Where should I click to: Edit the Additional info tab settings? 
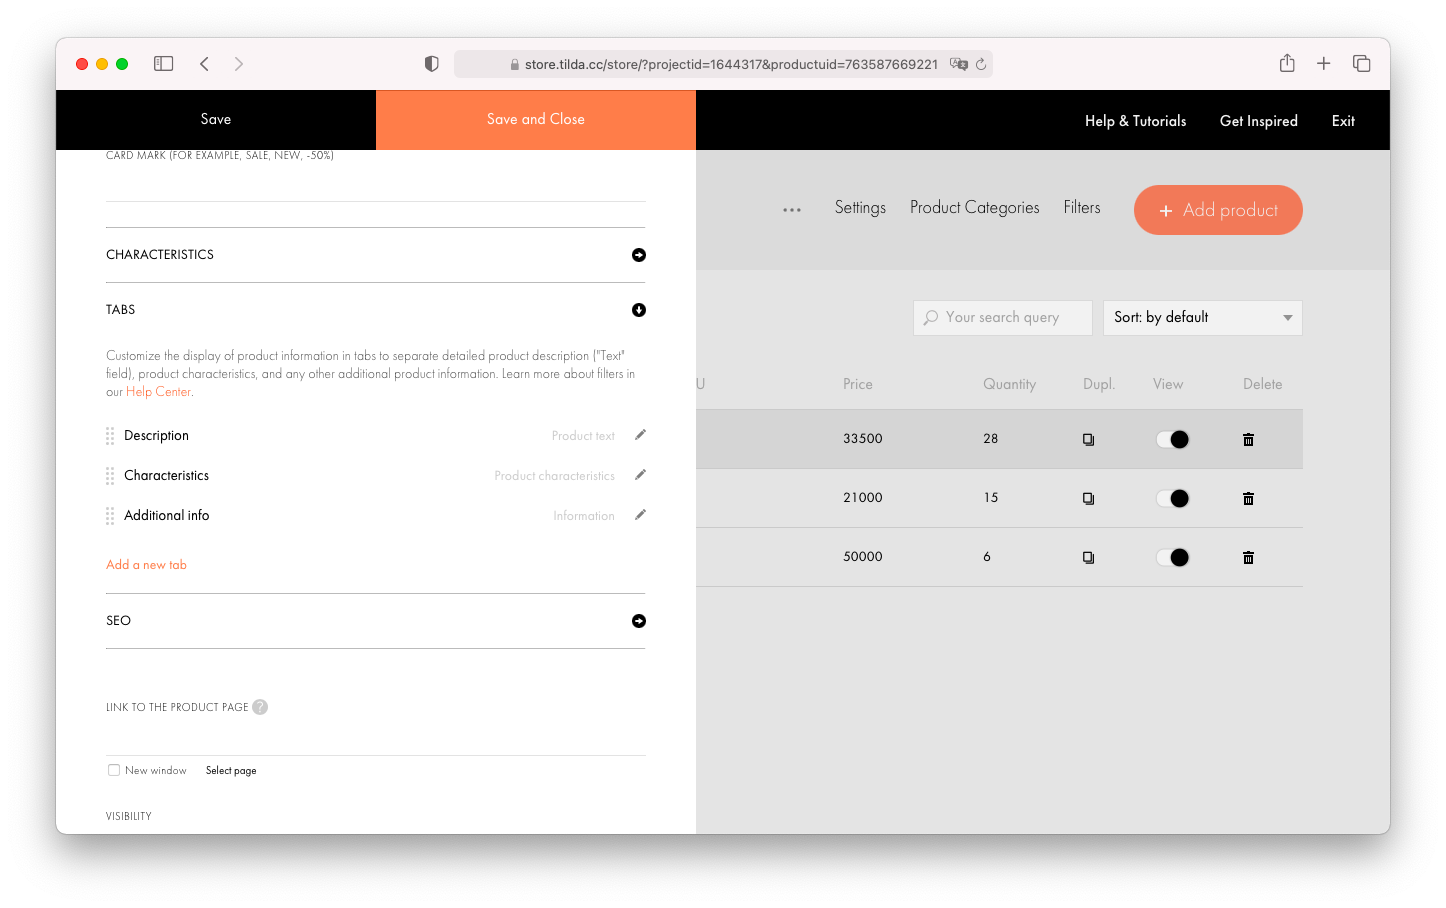[x=639, y=515]
